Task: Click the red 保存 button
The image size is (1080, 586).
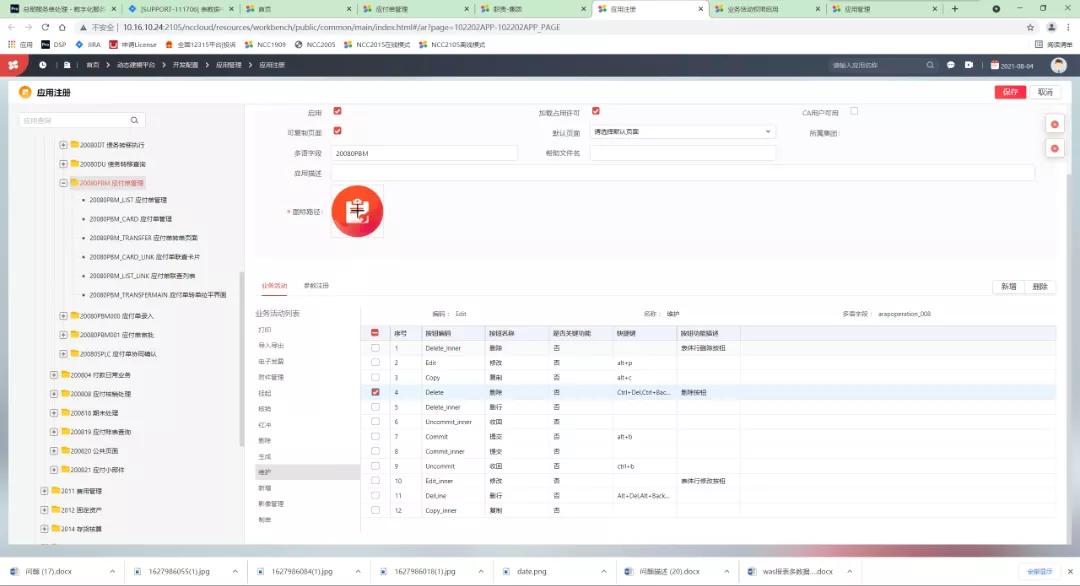Action: coord(1009,92)
